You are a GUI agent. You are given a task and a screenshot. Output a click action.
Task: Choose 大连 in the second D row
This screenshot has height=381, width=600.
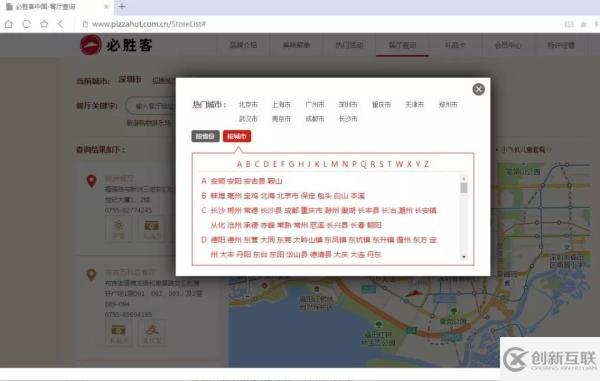click(357, 254)
